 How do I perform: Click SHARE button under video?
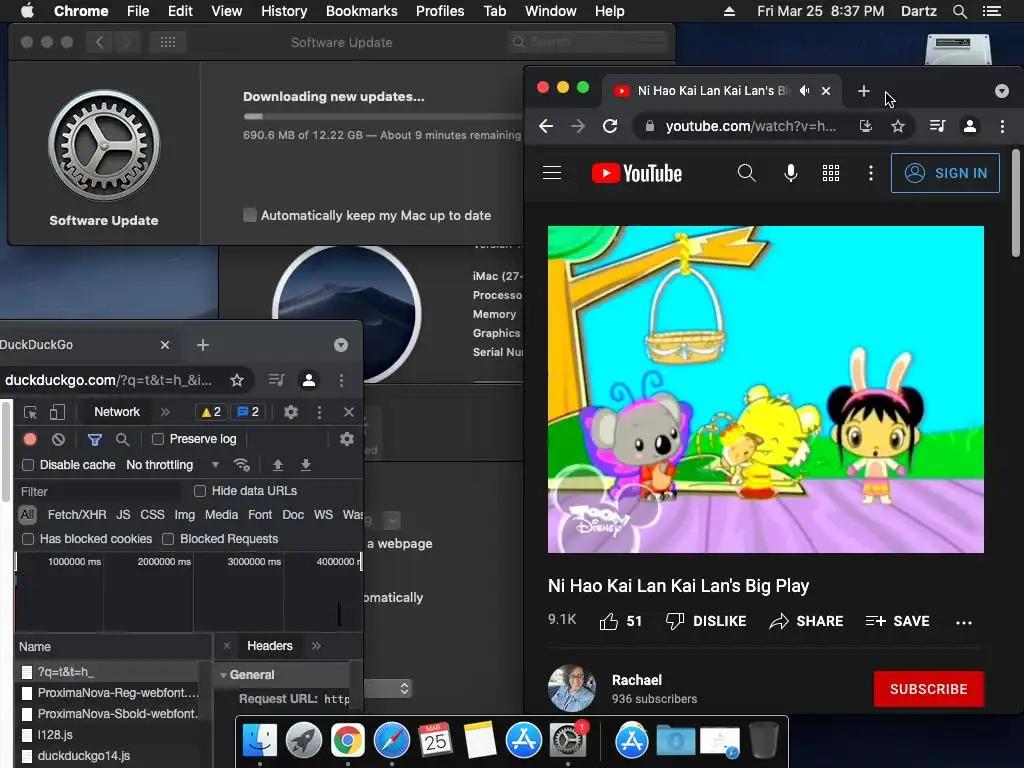(x=807, y=621)
